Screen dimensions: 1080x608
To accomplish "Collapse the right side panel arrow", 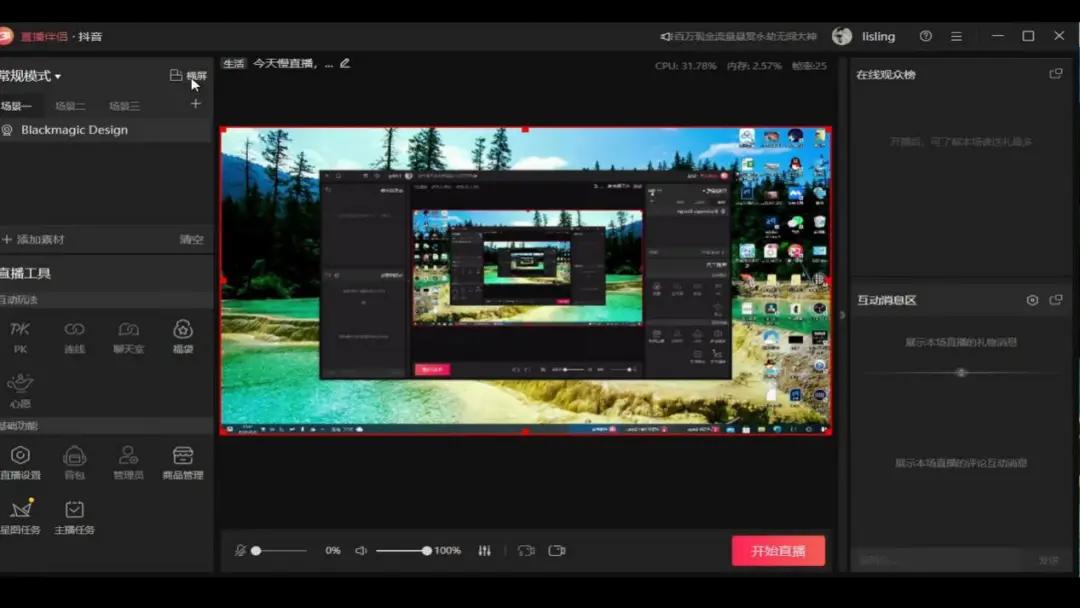I will [842, 315].
